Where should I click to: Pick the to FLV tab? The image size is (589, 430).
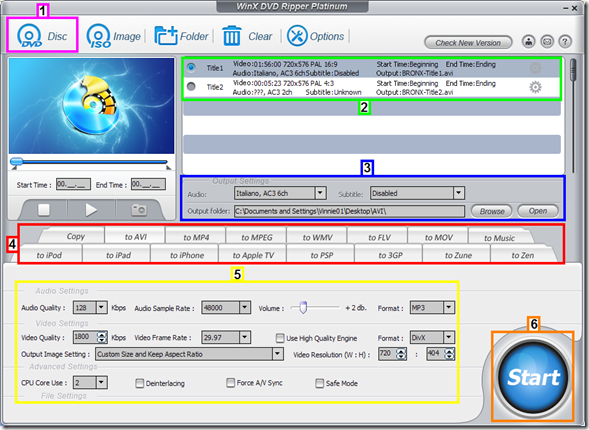[x=379, y=237]
